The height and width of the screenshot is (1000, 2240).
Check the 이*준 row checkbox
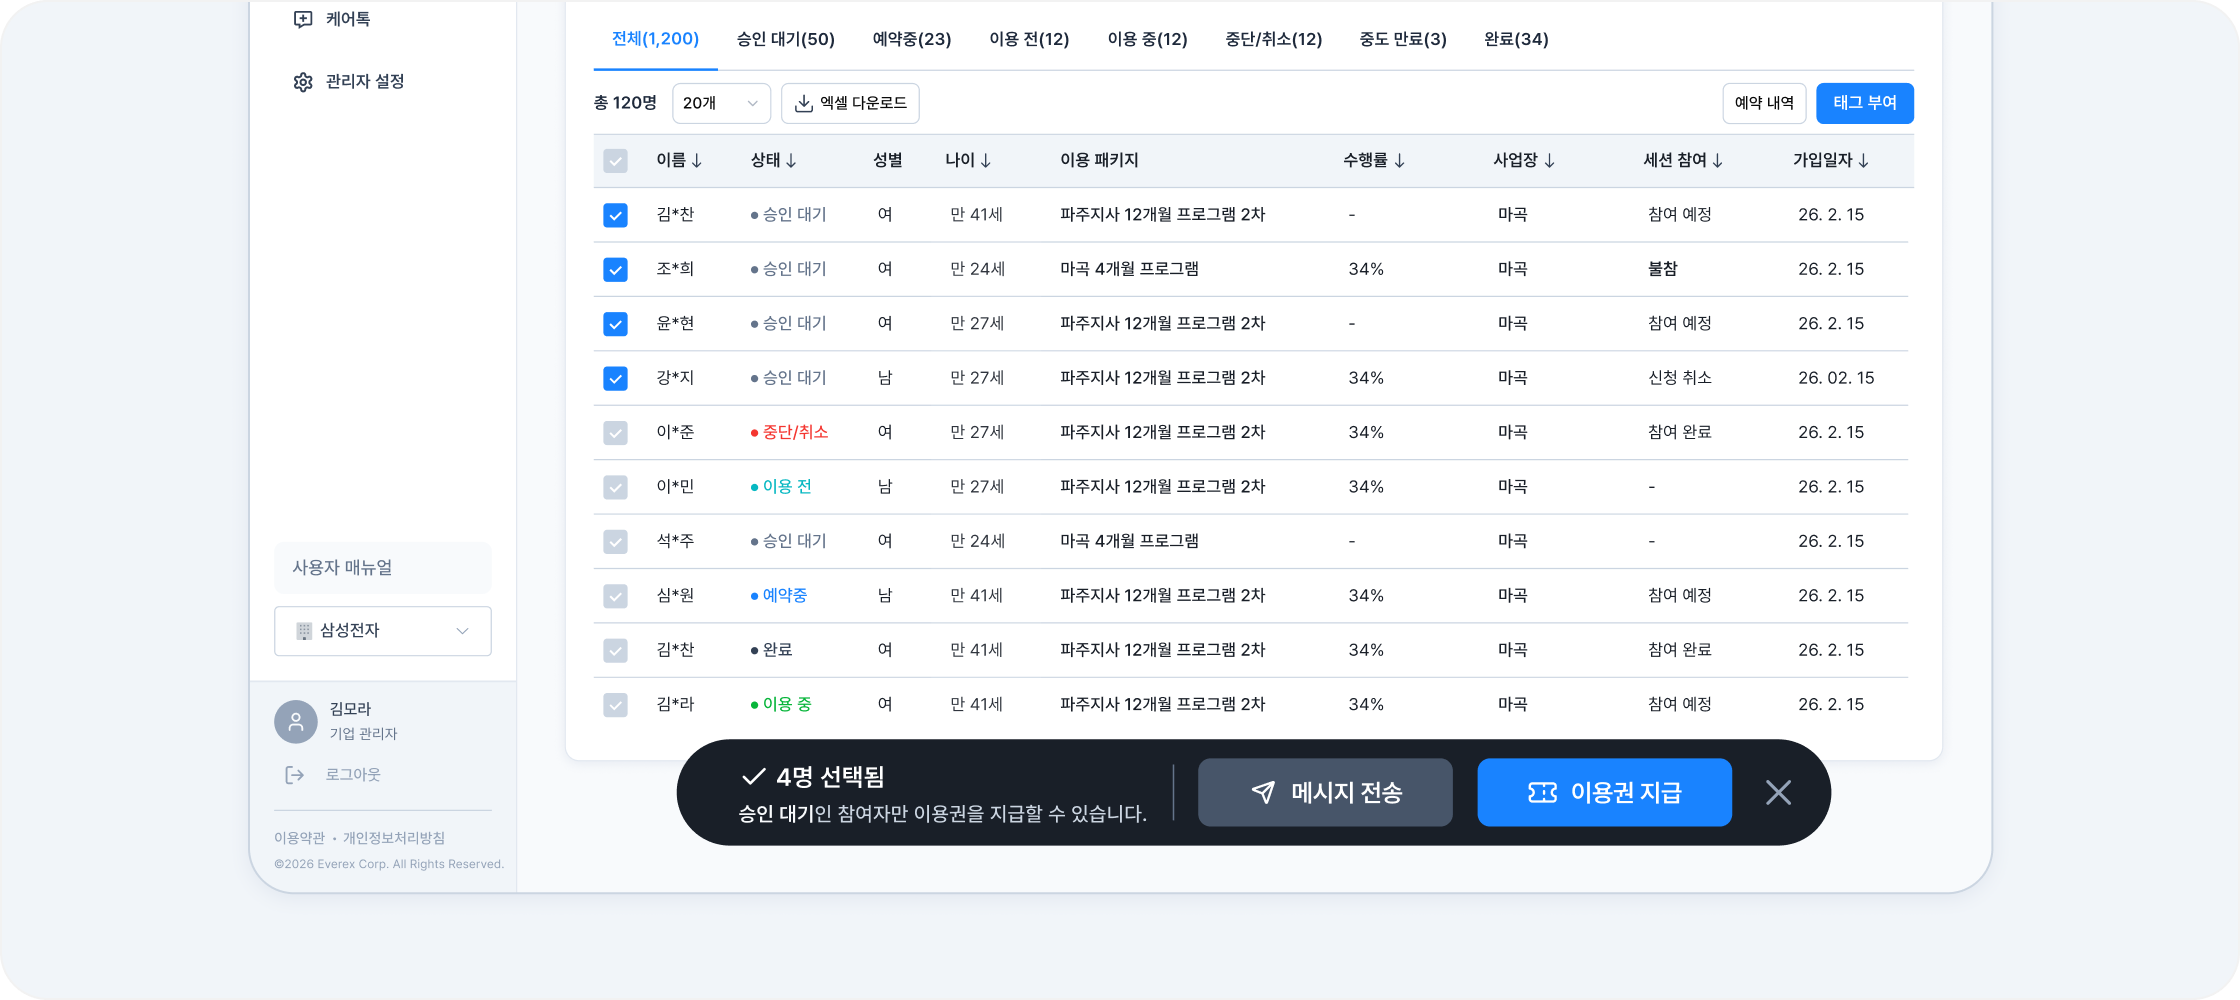pyautogui.click(x=615, y=433)
